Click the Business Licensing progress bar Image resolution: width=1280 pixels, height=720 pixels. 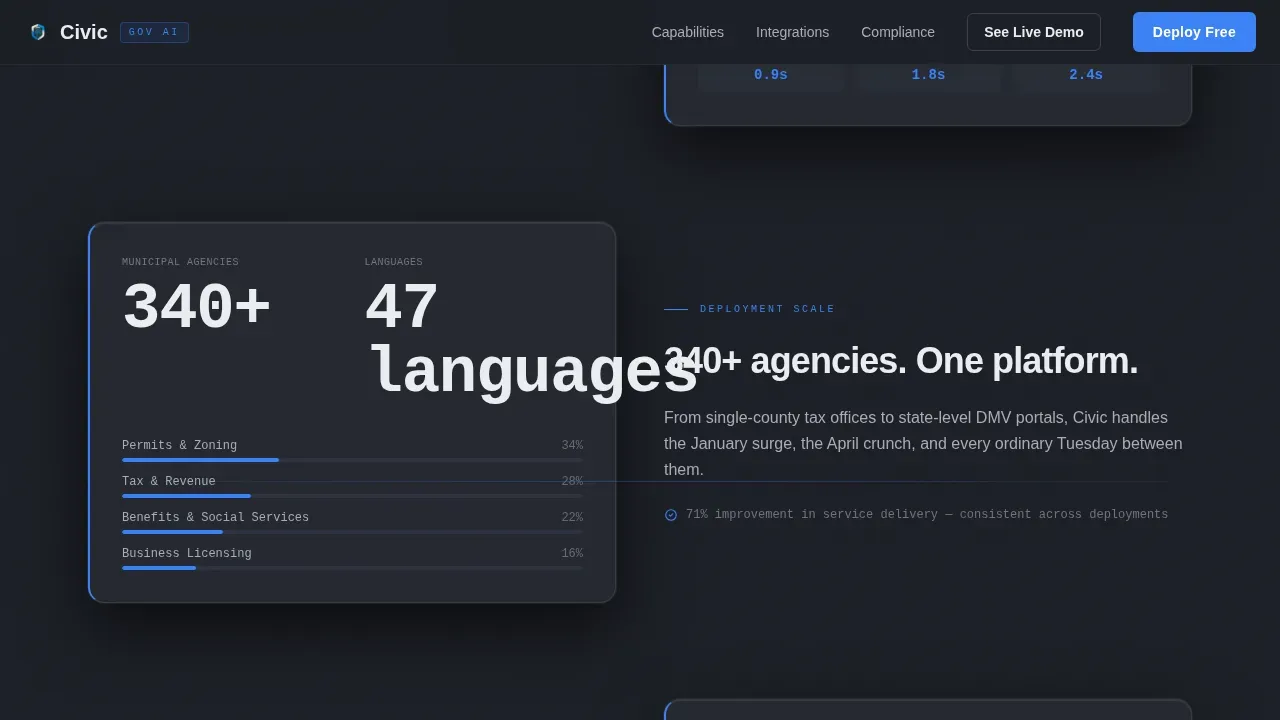click(352, 568)
